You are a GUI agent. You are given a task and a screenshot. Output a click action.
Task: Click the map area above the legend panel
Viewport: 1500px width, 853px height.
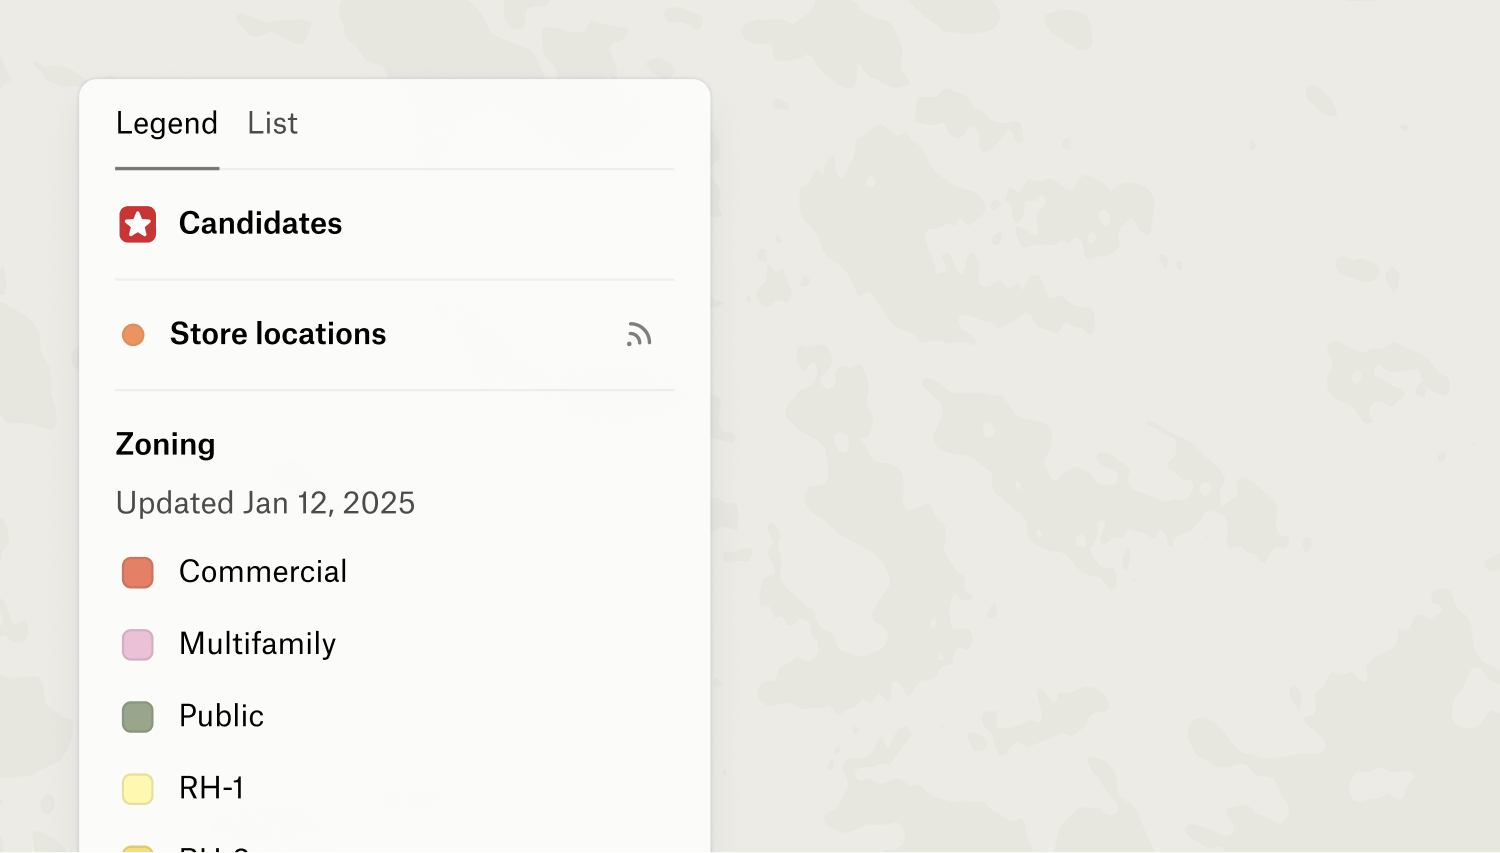pos(400,38)
